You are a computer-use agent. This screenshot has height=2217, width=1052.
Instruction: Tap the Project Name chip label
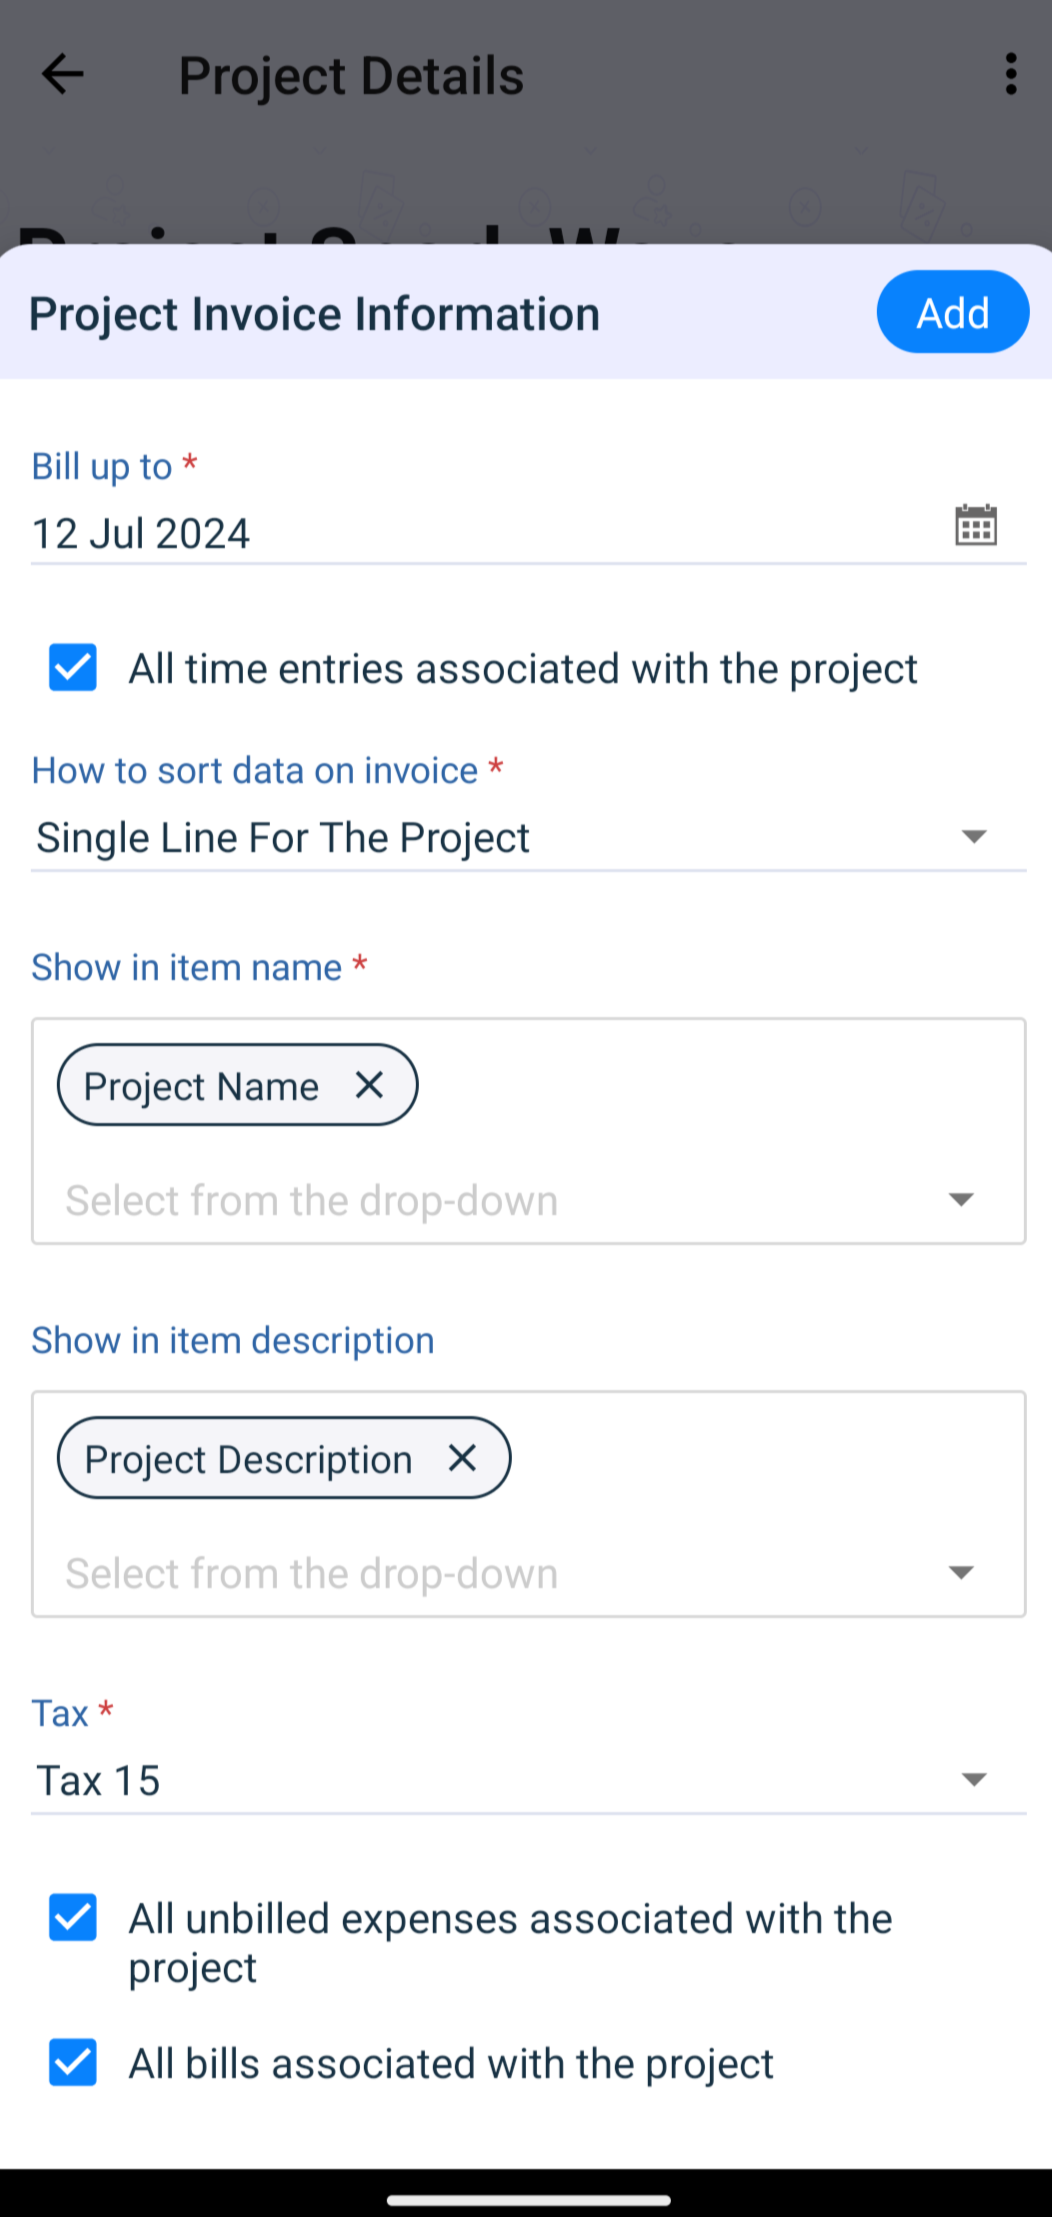201,1086
